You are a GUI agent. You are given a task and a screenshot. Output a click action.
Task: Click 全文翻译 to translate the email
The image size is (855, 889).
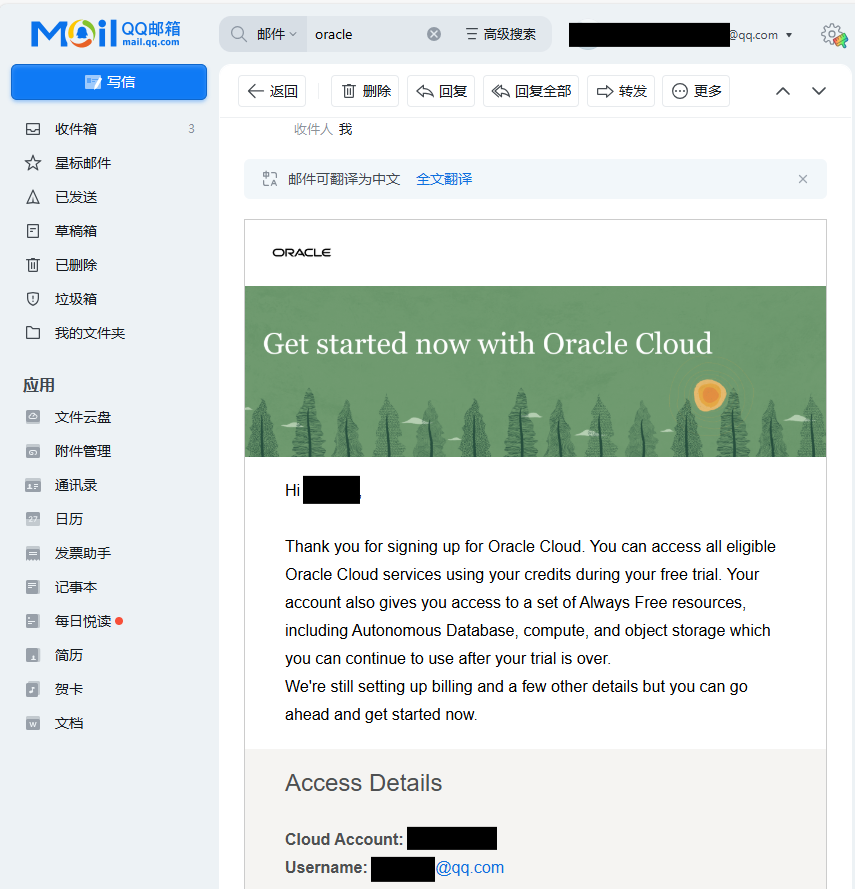[444, 179]
